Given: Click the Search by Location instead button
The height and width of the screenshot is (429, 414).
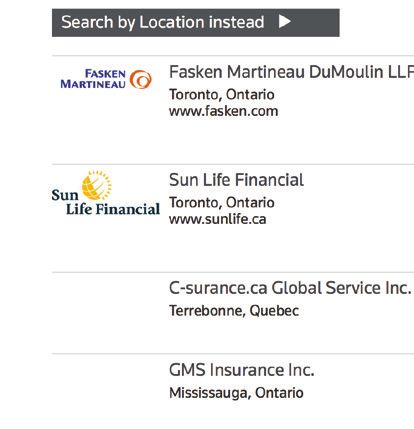Looking at the screenshot, I should pyautogui.click(x=196, y=23).
